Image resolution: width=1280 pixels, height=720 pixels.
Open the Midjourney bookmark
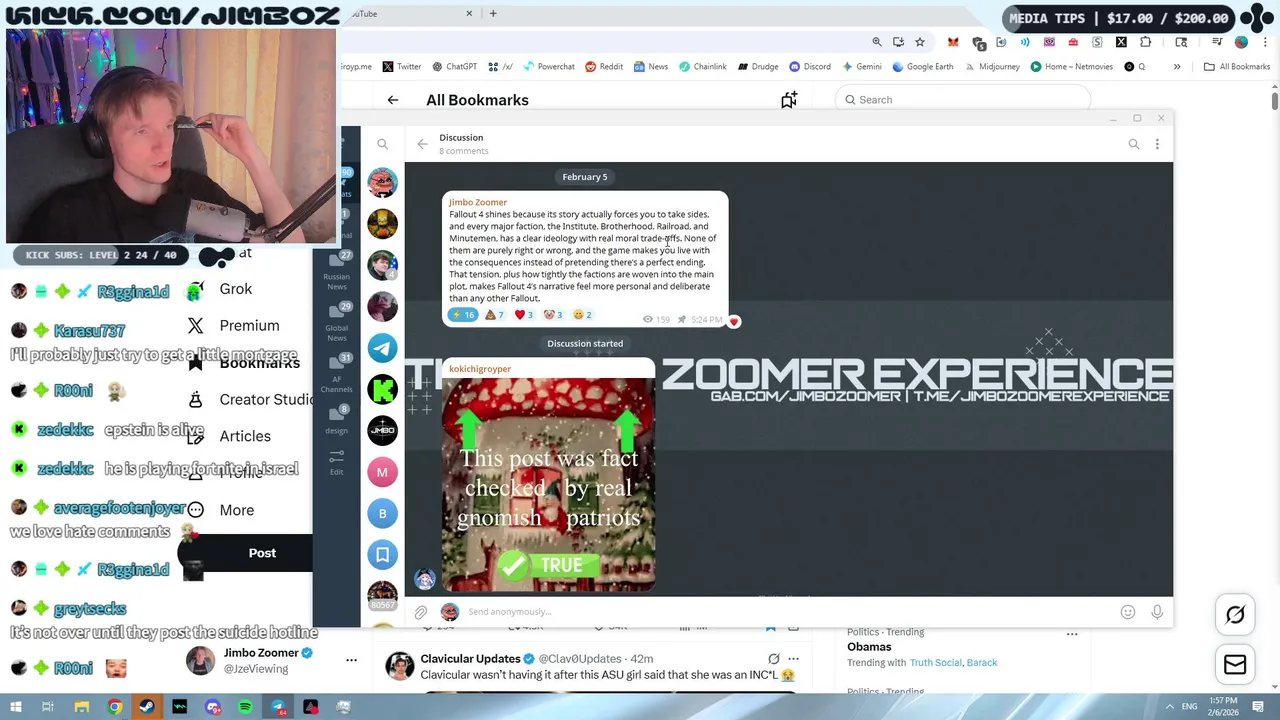(x=992, y=67)
